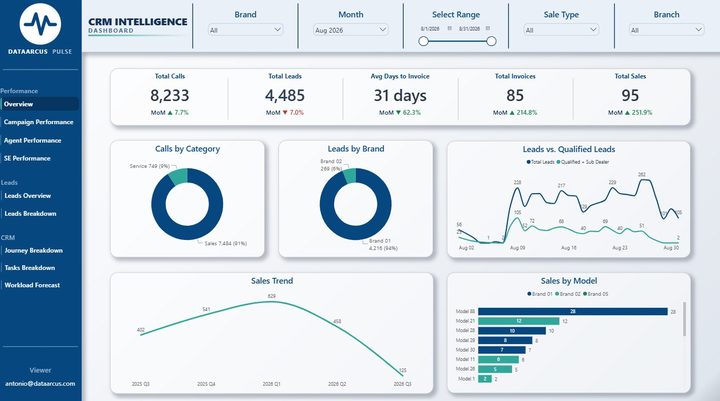Navigate to Tasks Breakdown
This screenshot has height=401, width=720.
[30, 267]
